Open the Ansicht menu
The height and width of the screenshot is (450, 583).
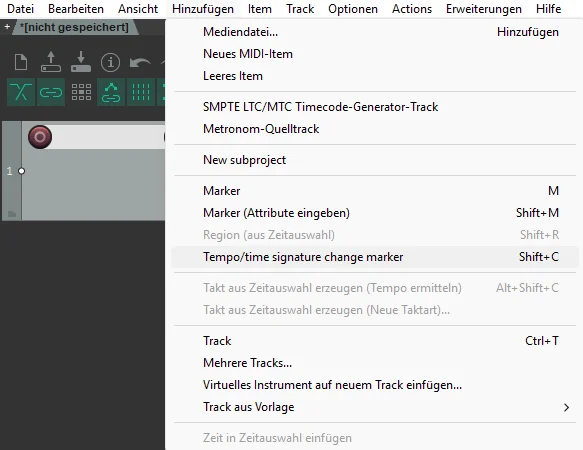[x=138, y=9]
